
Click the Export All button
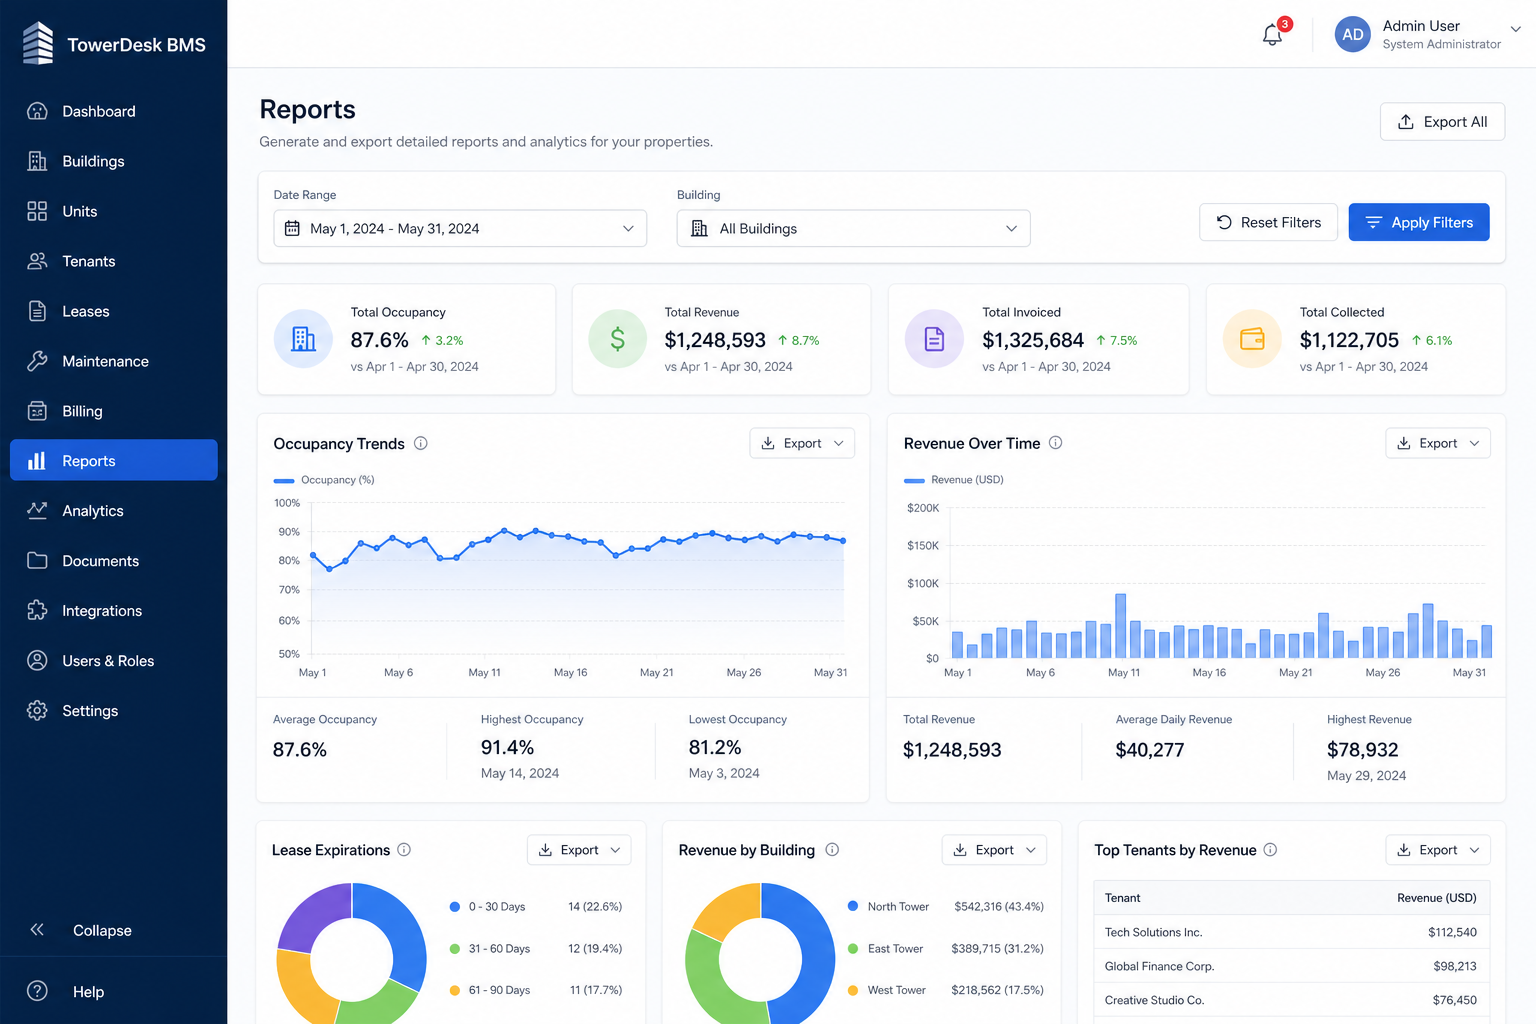click(1442, 122)
